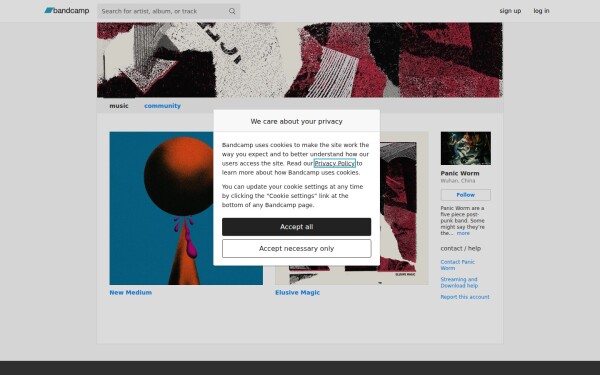Open the Contact Panic Worm link
This screenshot has width=600, height=375.
coord(458,265)
